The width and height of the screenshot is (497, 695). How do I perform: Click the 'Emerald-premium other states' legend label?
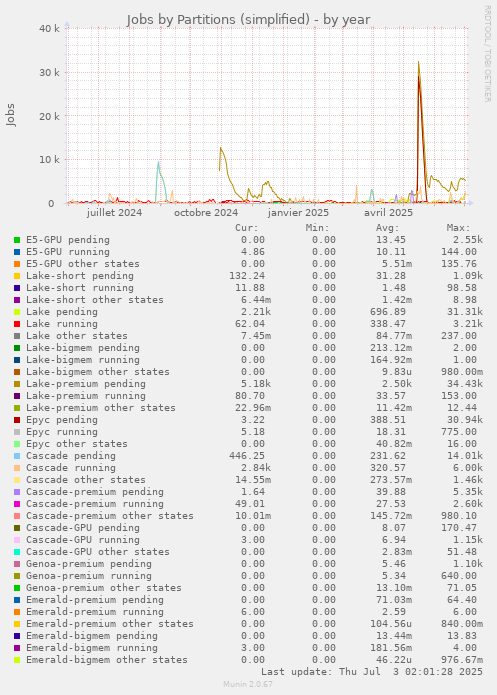click(x=110, y=624)
